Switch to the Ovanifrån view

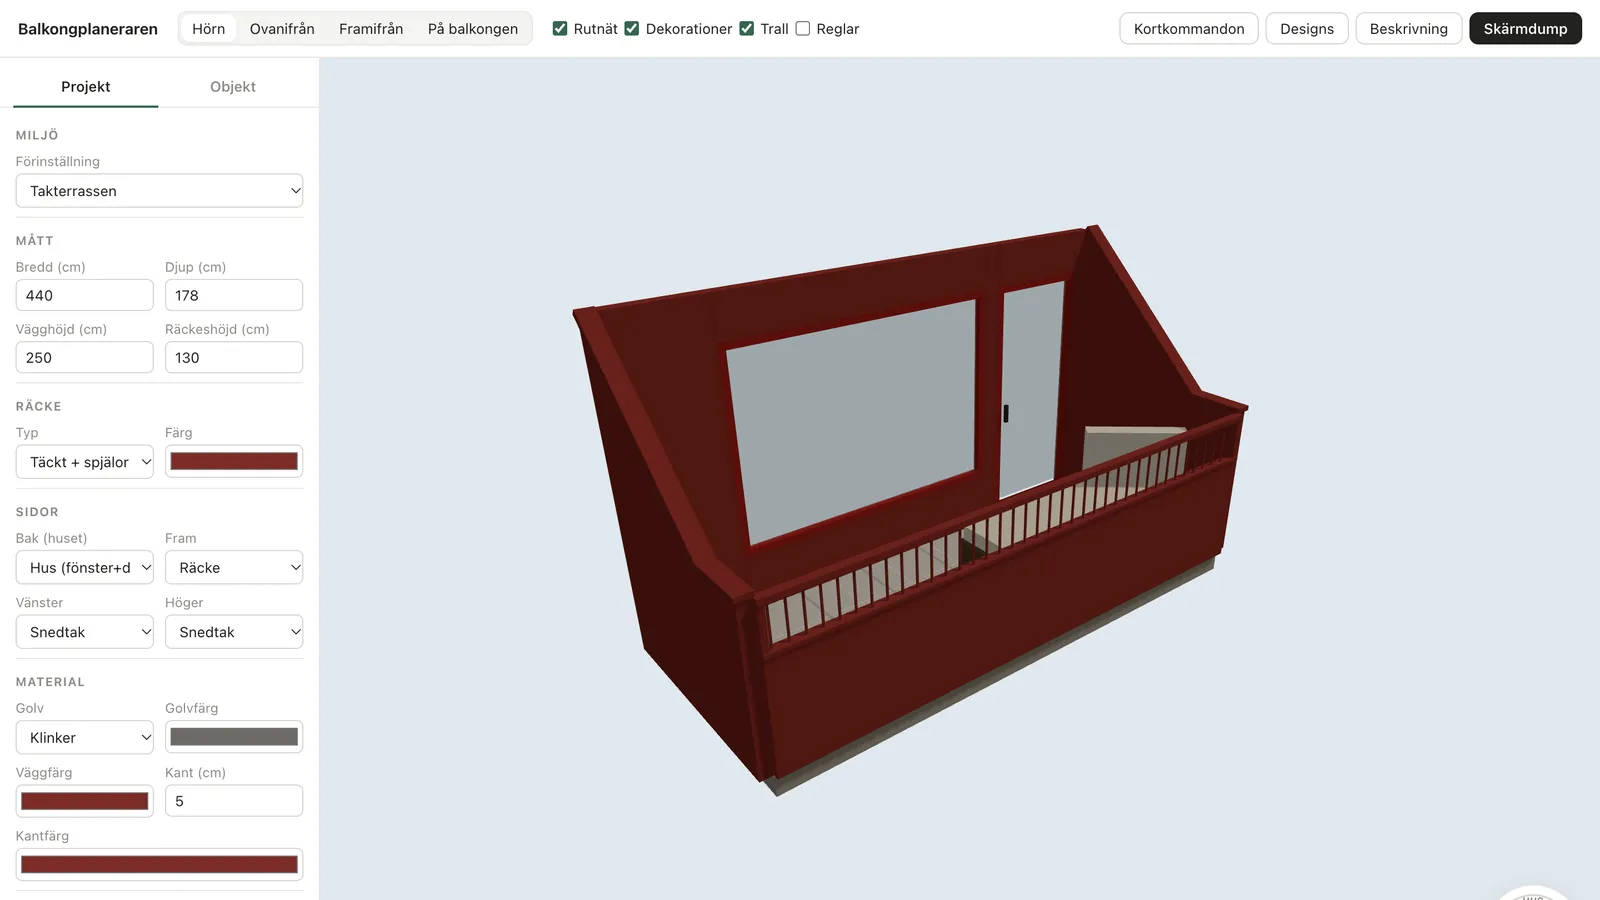282,29
